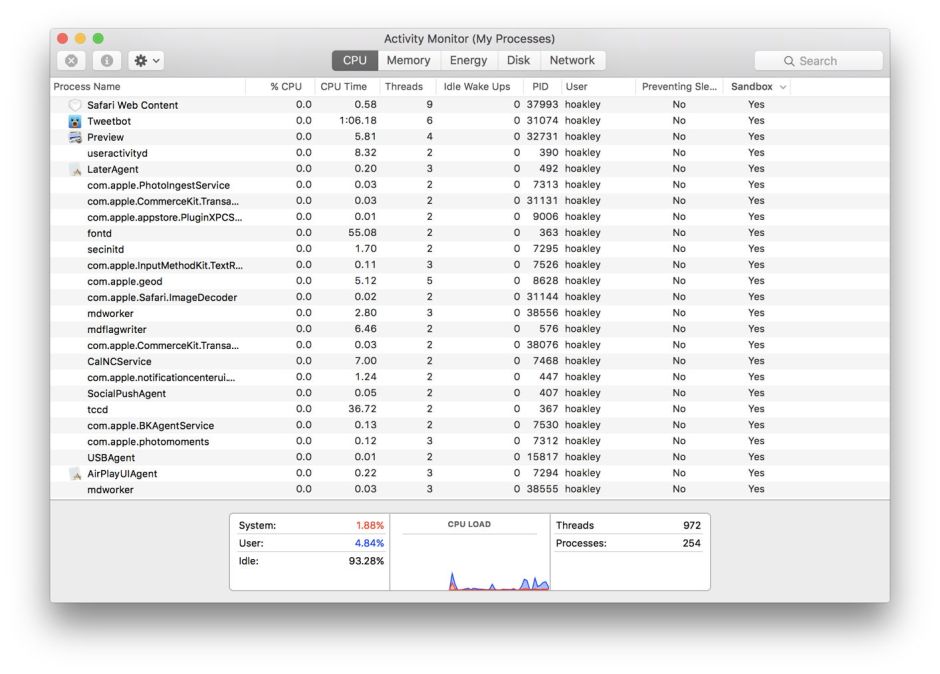Click the quit process X icon
This screenshot has height=674, width=940.
[69, 60]
